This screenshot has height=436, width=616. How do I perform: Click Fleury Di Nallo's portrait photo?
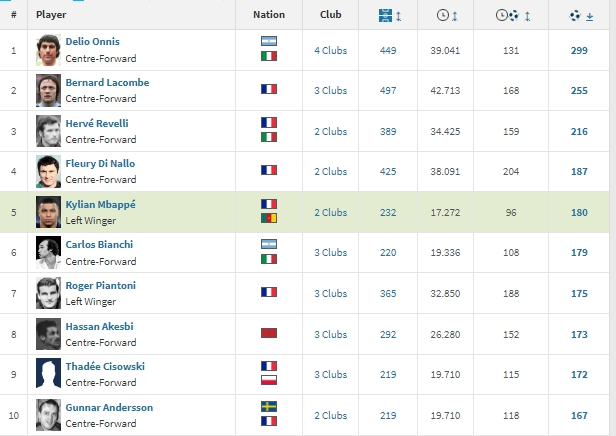click(48, 171)
